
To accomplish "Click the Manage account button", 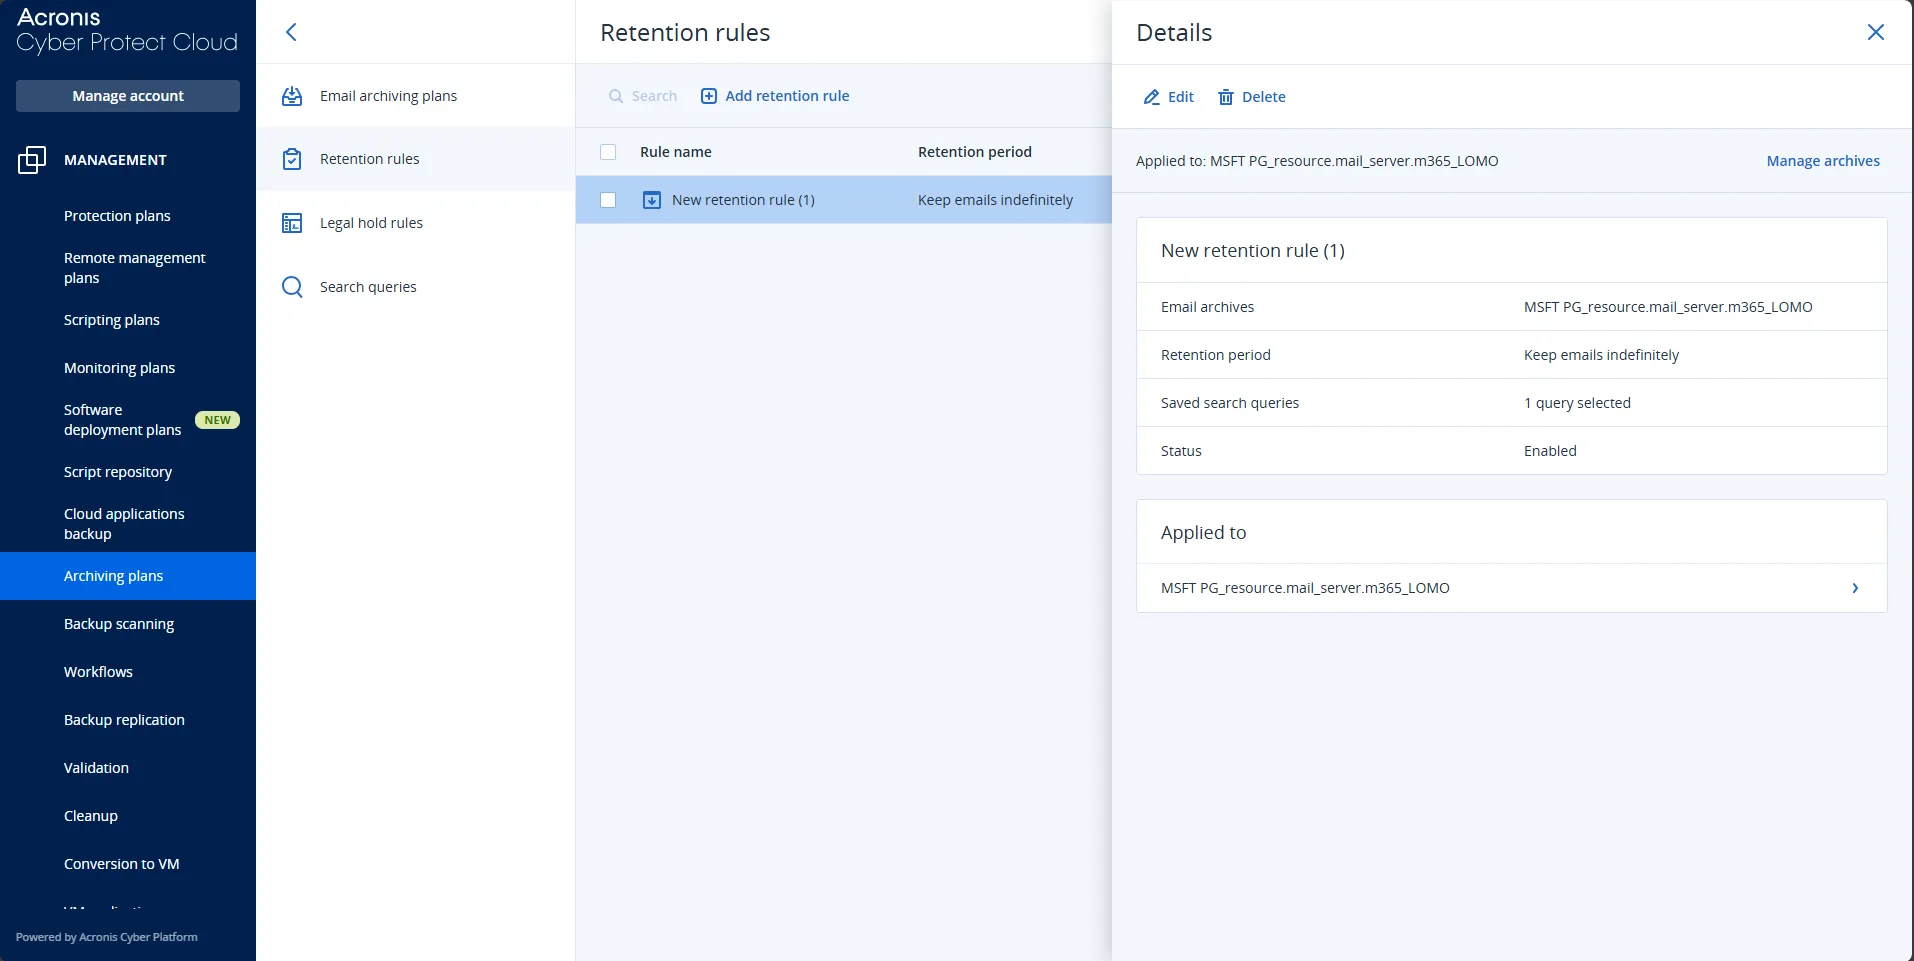I will pyautogui.click(x=127, y=95).
